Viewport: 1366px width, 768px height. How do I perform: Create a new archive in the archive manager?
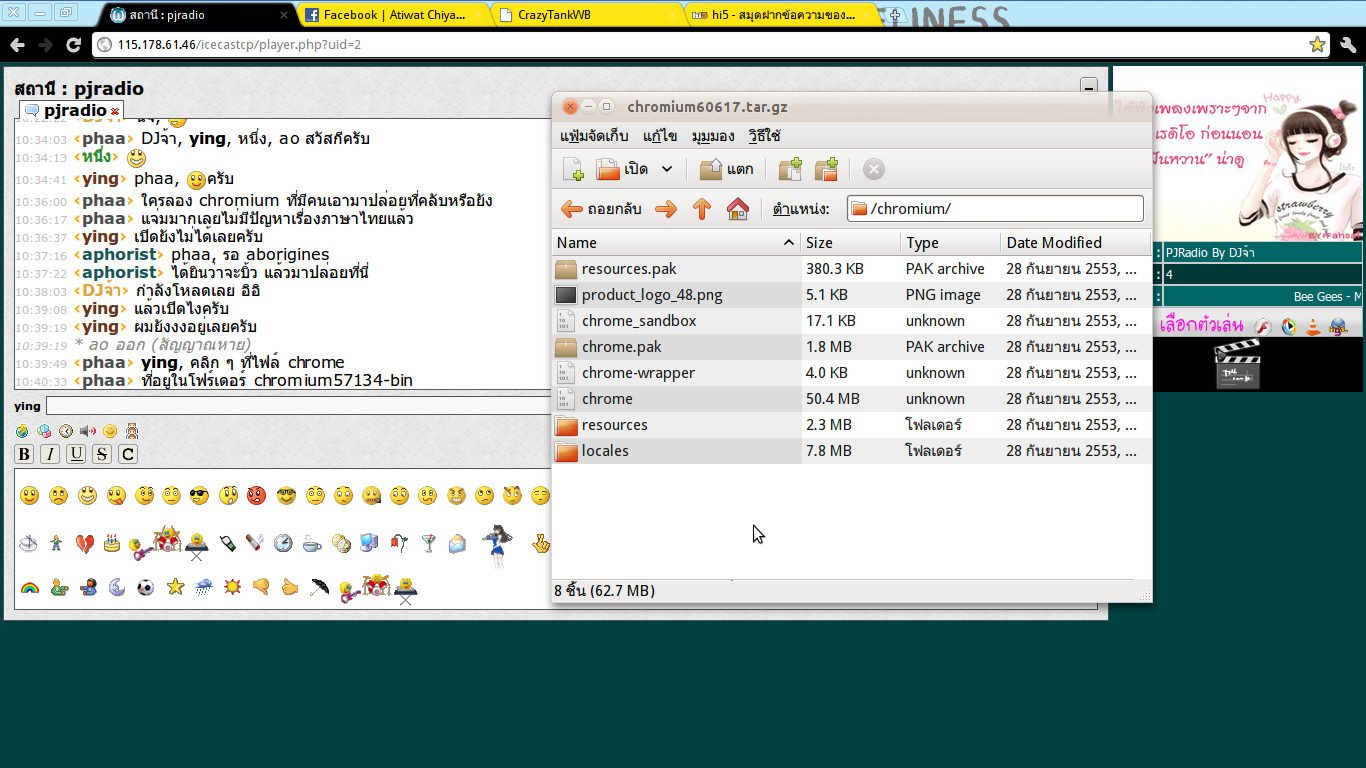tap(574, 169)
